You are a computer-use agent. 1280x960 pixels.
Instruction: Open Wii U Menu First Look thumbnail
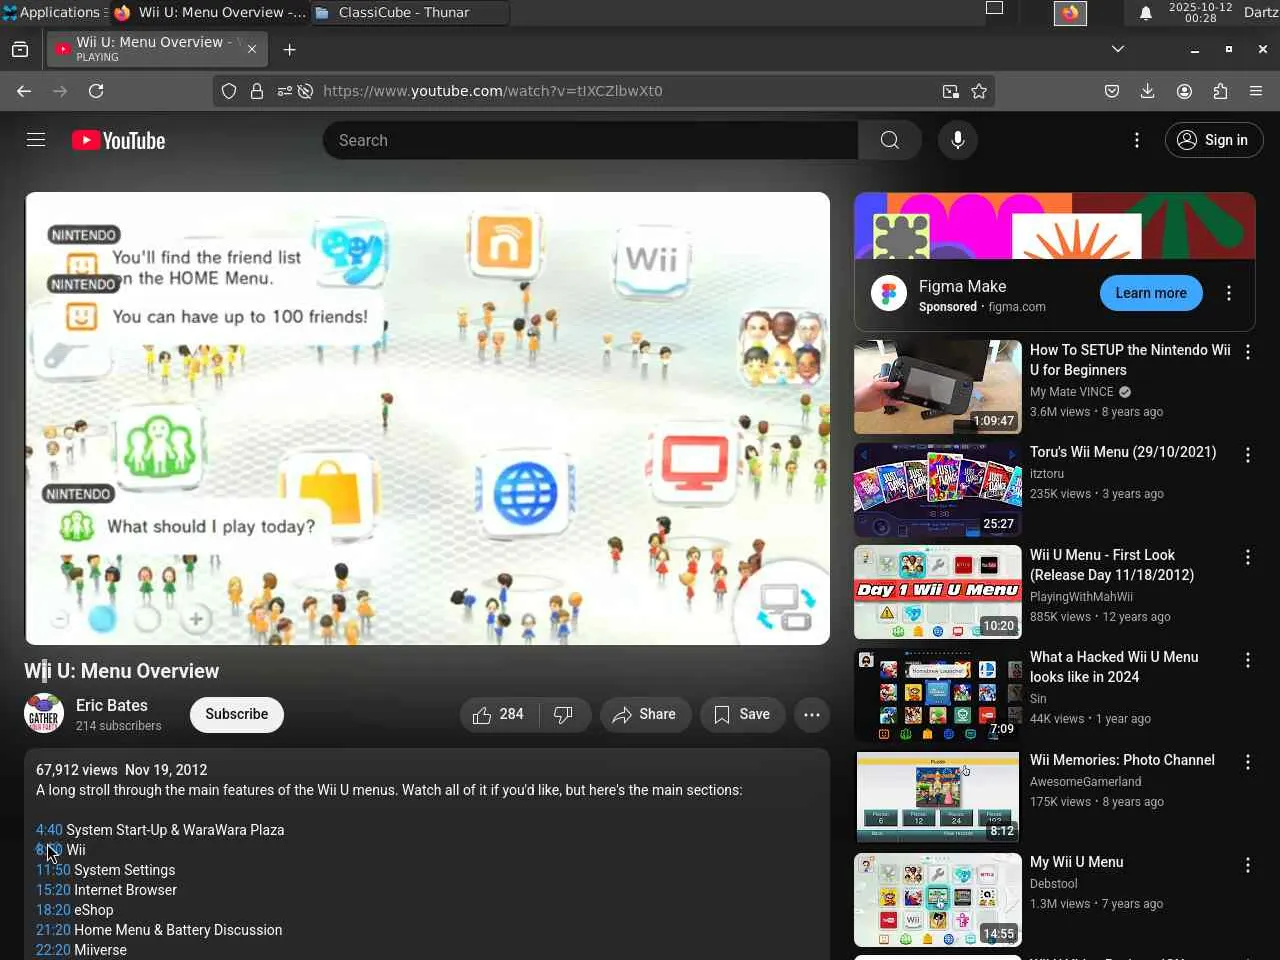coord(938,592)
